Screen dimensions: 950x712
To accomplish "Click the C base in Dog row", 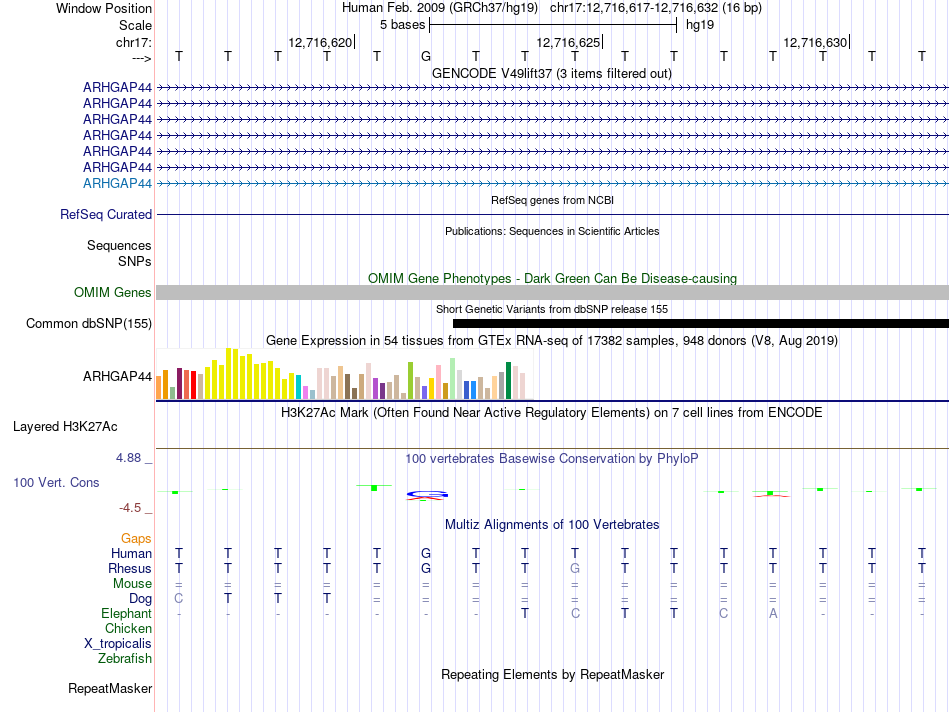I will 178,598.
